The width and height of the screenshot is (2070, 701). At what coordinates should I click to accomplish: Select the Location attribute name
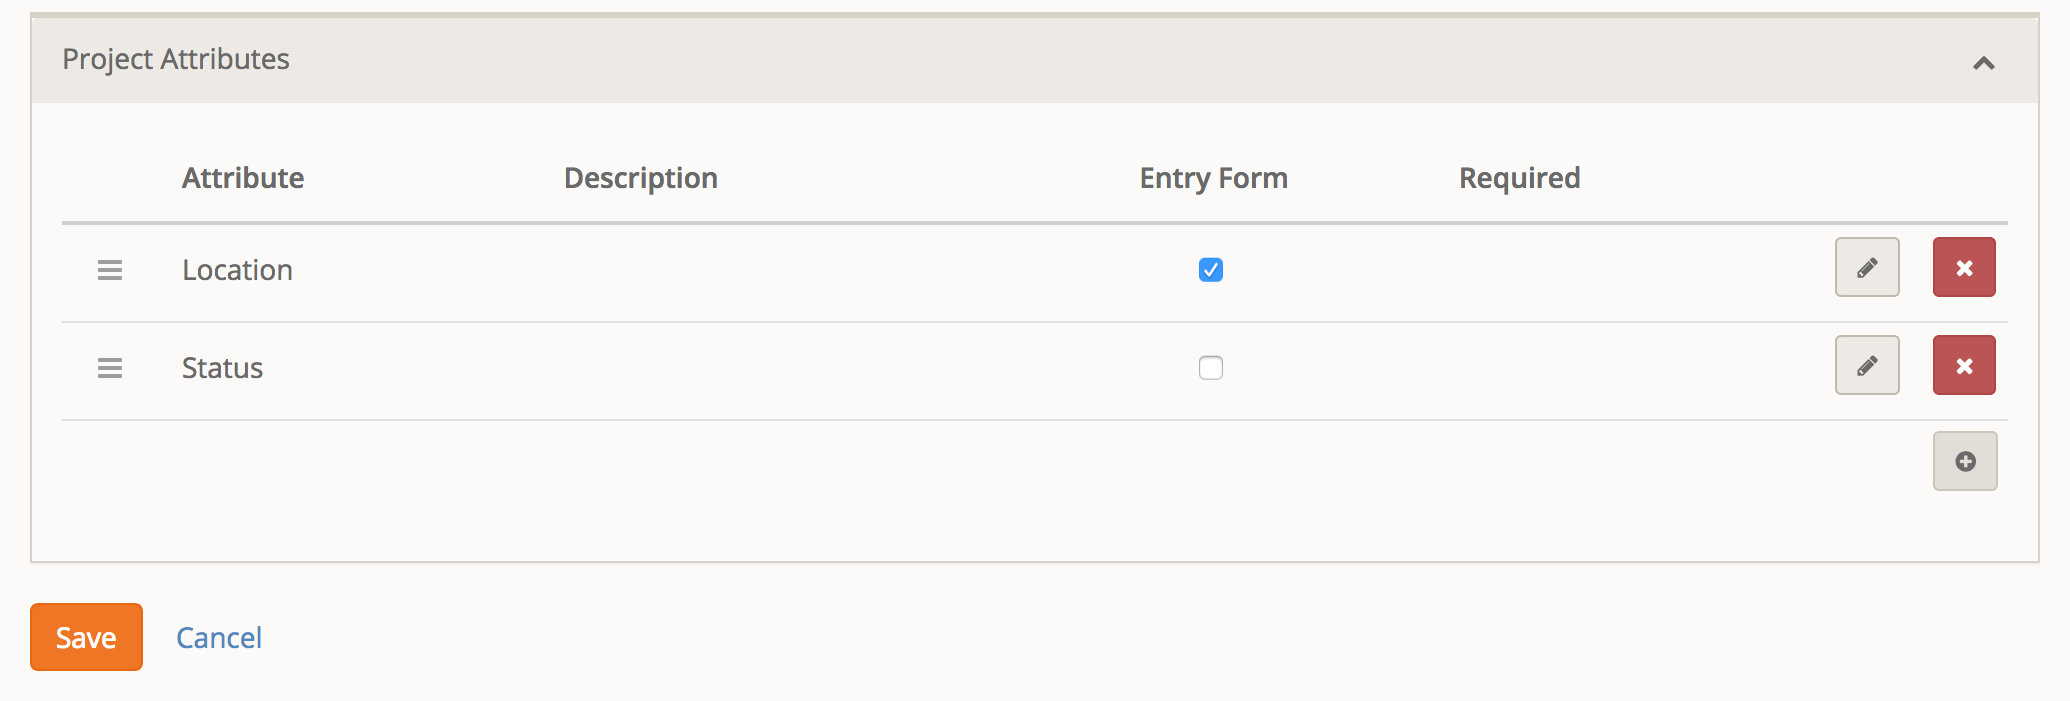click(237, 270)
